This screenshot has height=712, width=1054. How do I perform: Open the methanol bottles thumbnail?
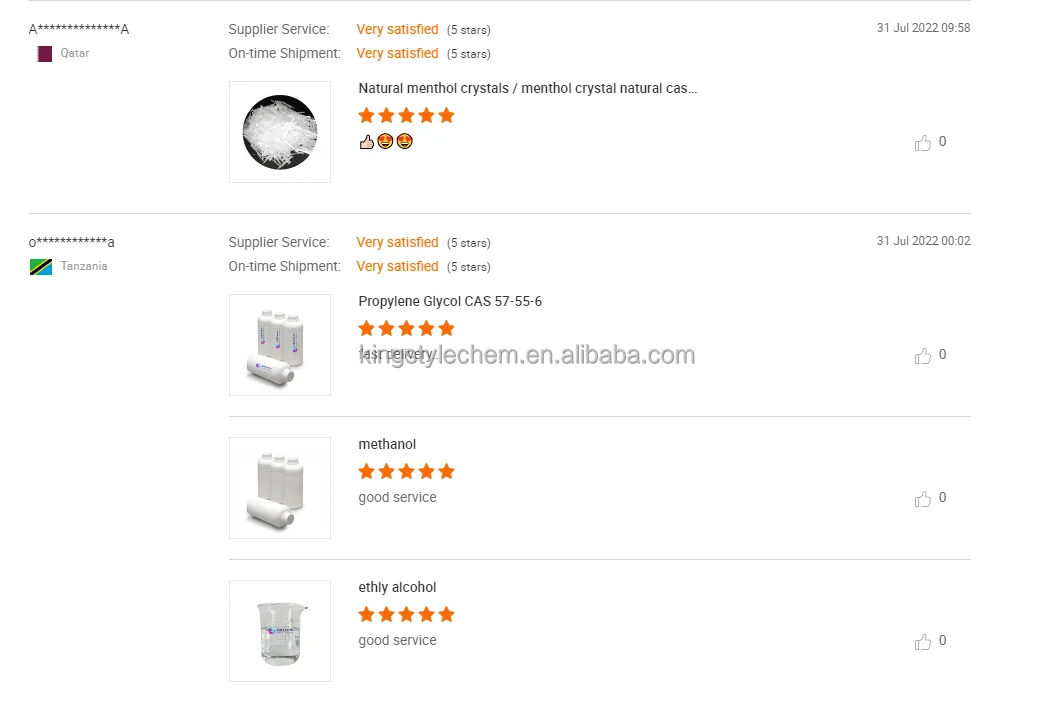(280, 488)
